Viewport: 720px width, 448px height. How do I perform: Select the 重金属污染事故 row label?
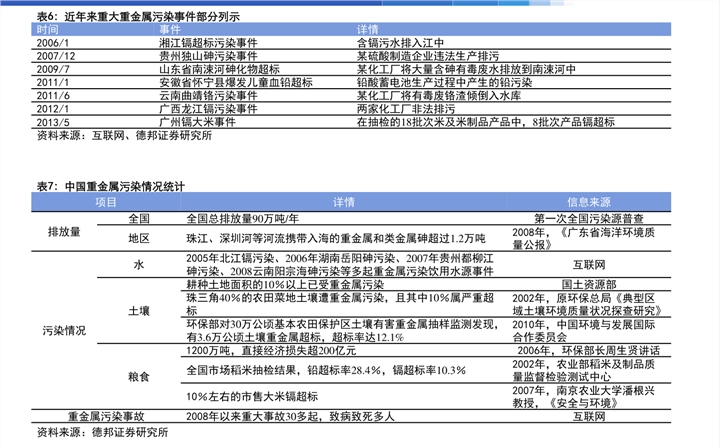(x=106, y=416)
